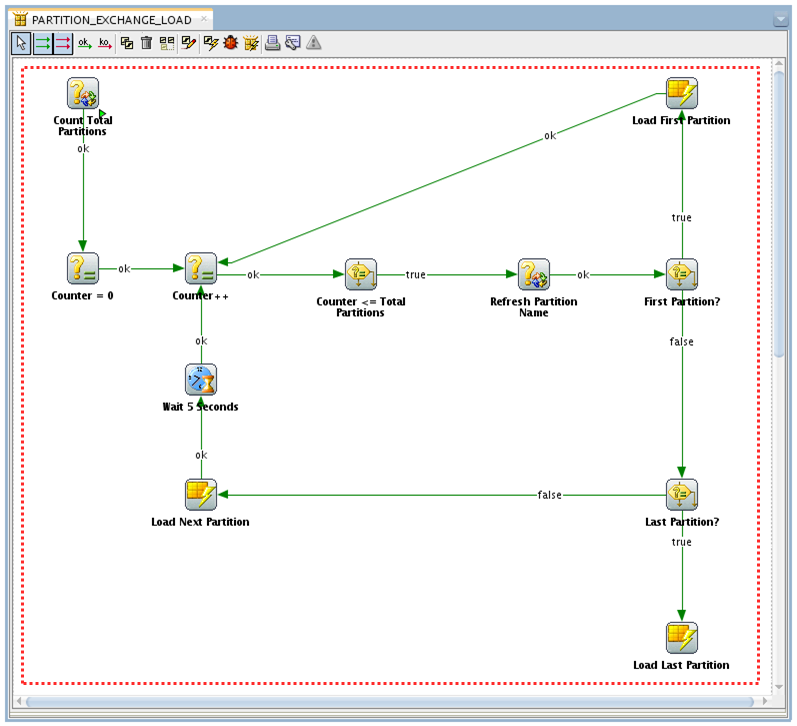Select the Counter = 0 variable step
This screenshot has width=797, height=726.
click(x=82, y=269)
